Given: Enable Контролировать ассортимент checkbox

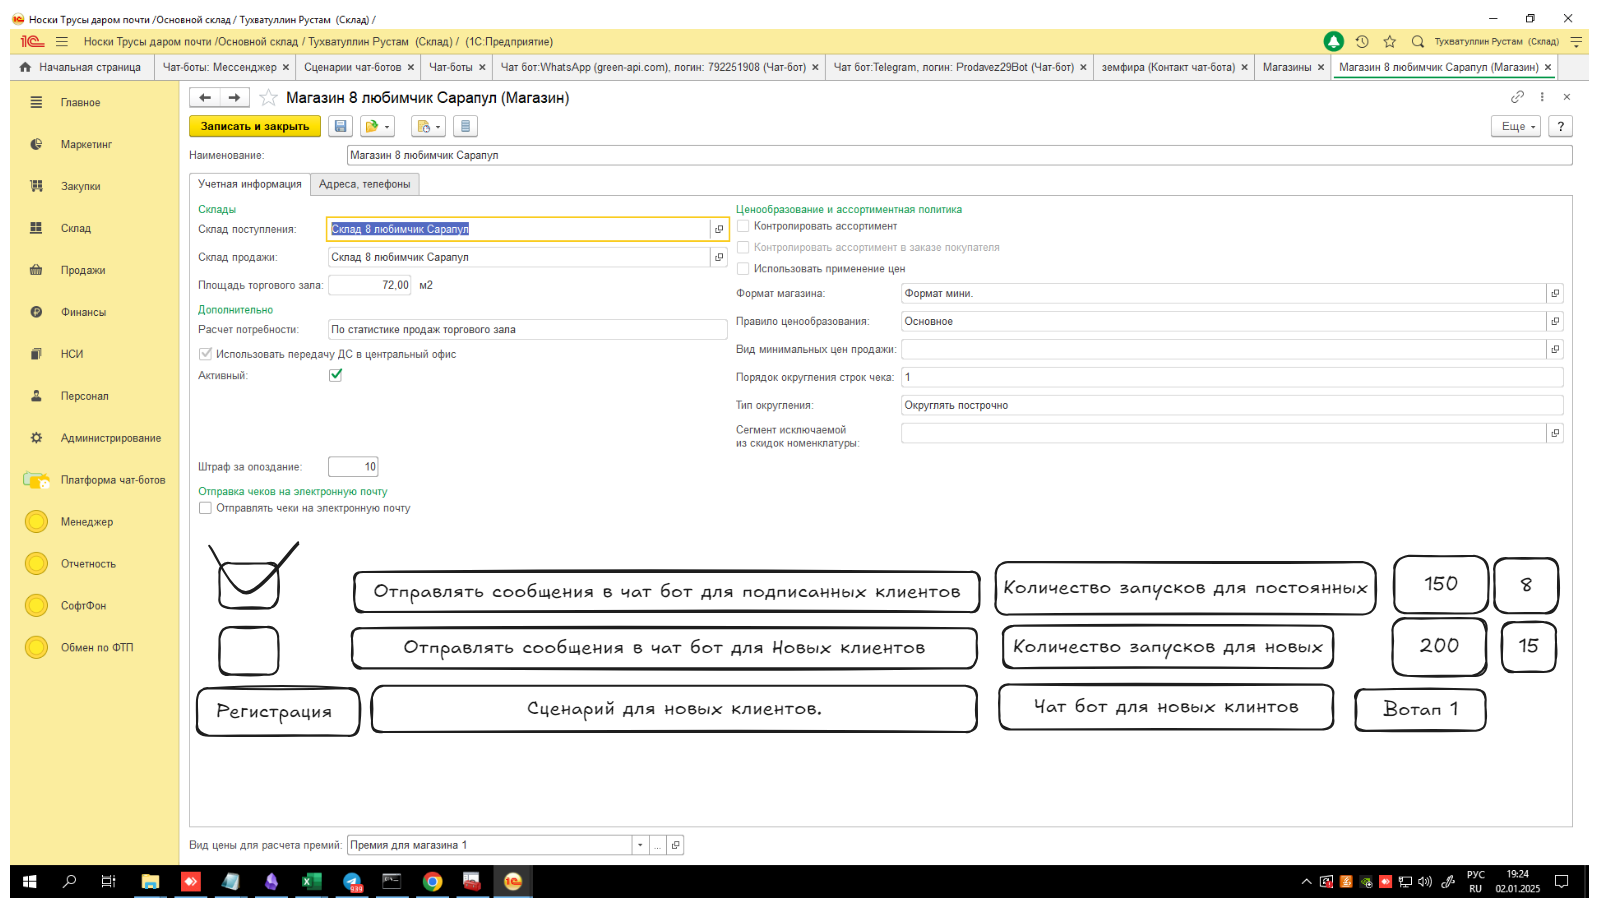Looking at the screenshot, I should point(743,226).
